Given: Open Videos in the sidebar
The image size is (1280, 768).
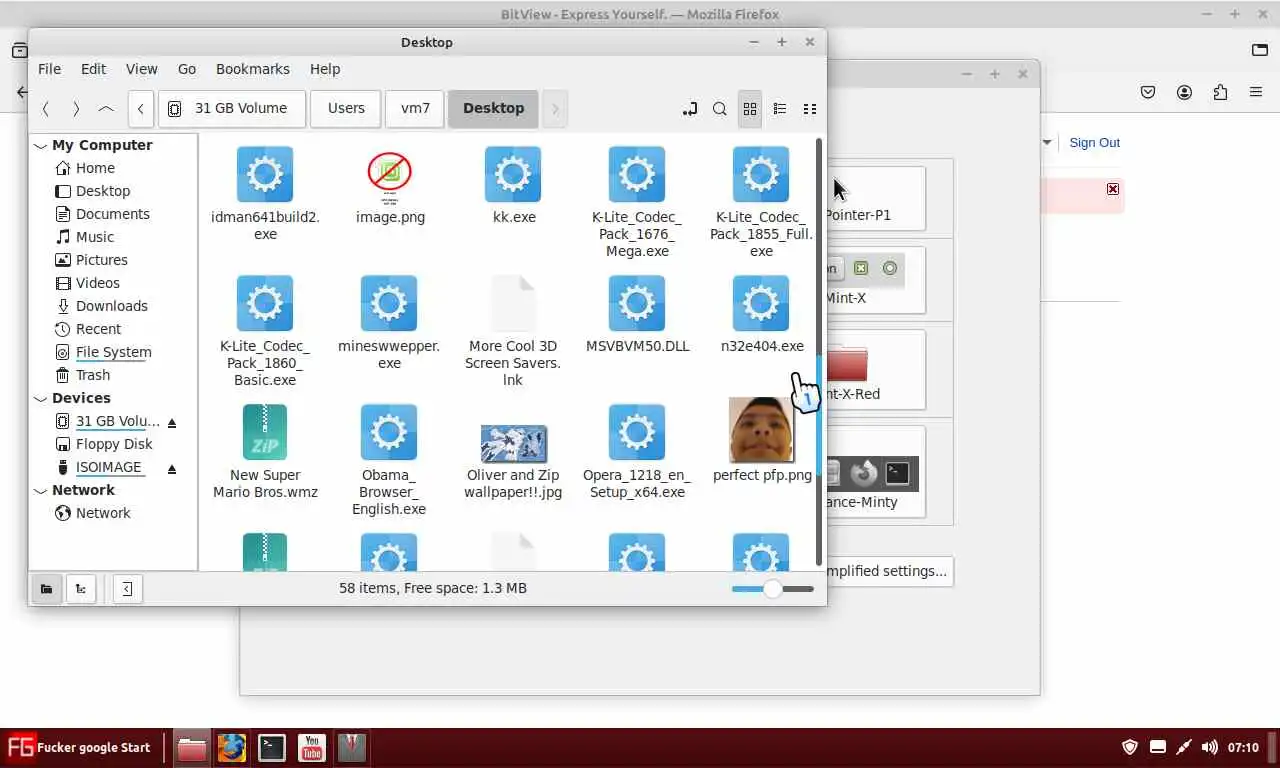Looking at the screenshot, I should point(98,283).
